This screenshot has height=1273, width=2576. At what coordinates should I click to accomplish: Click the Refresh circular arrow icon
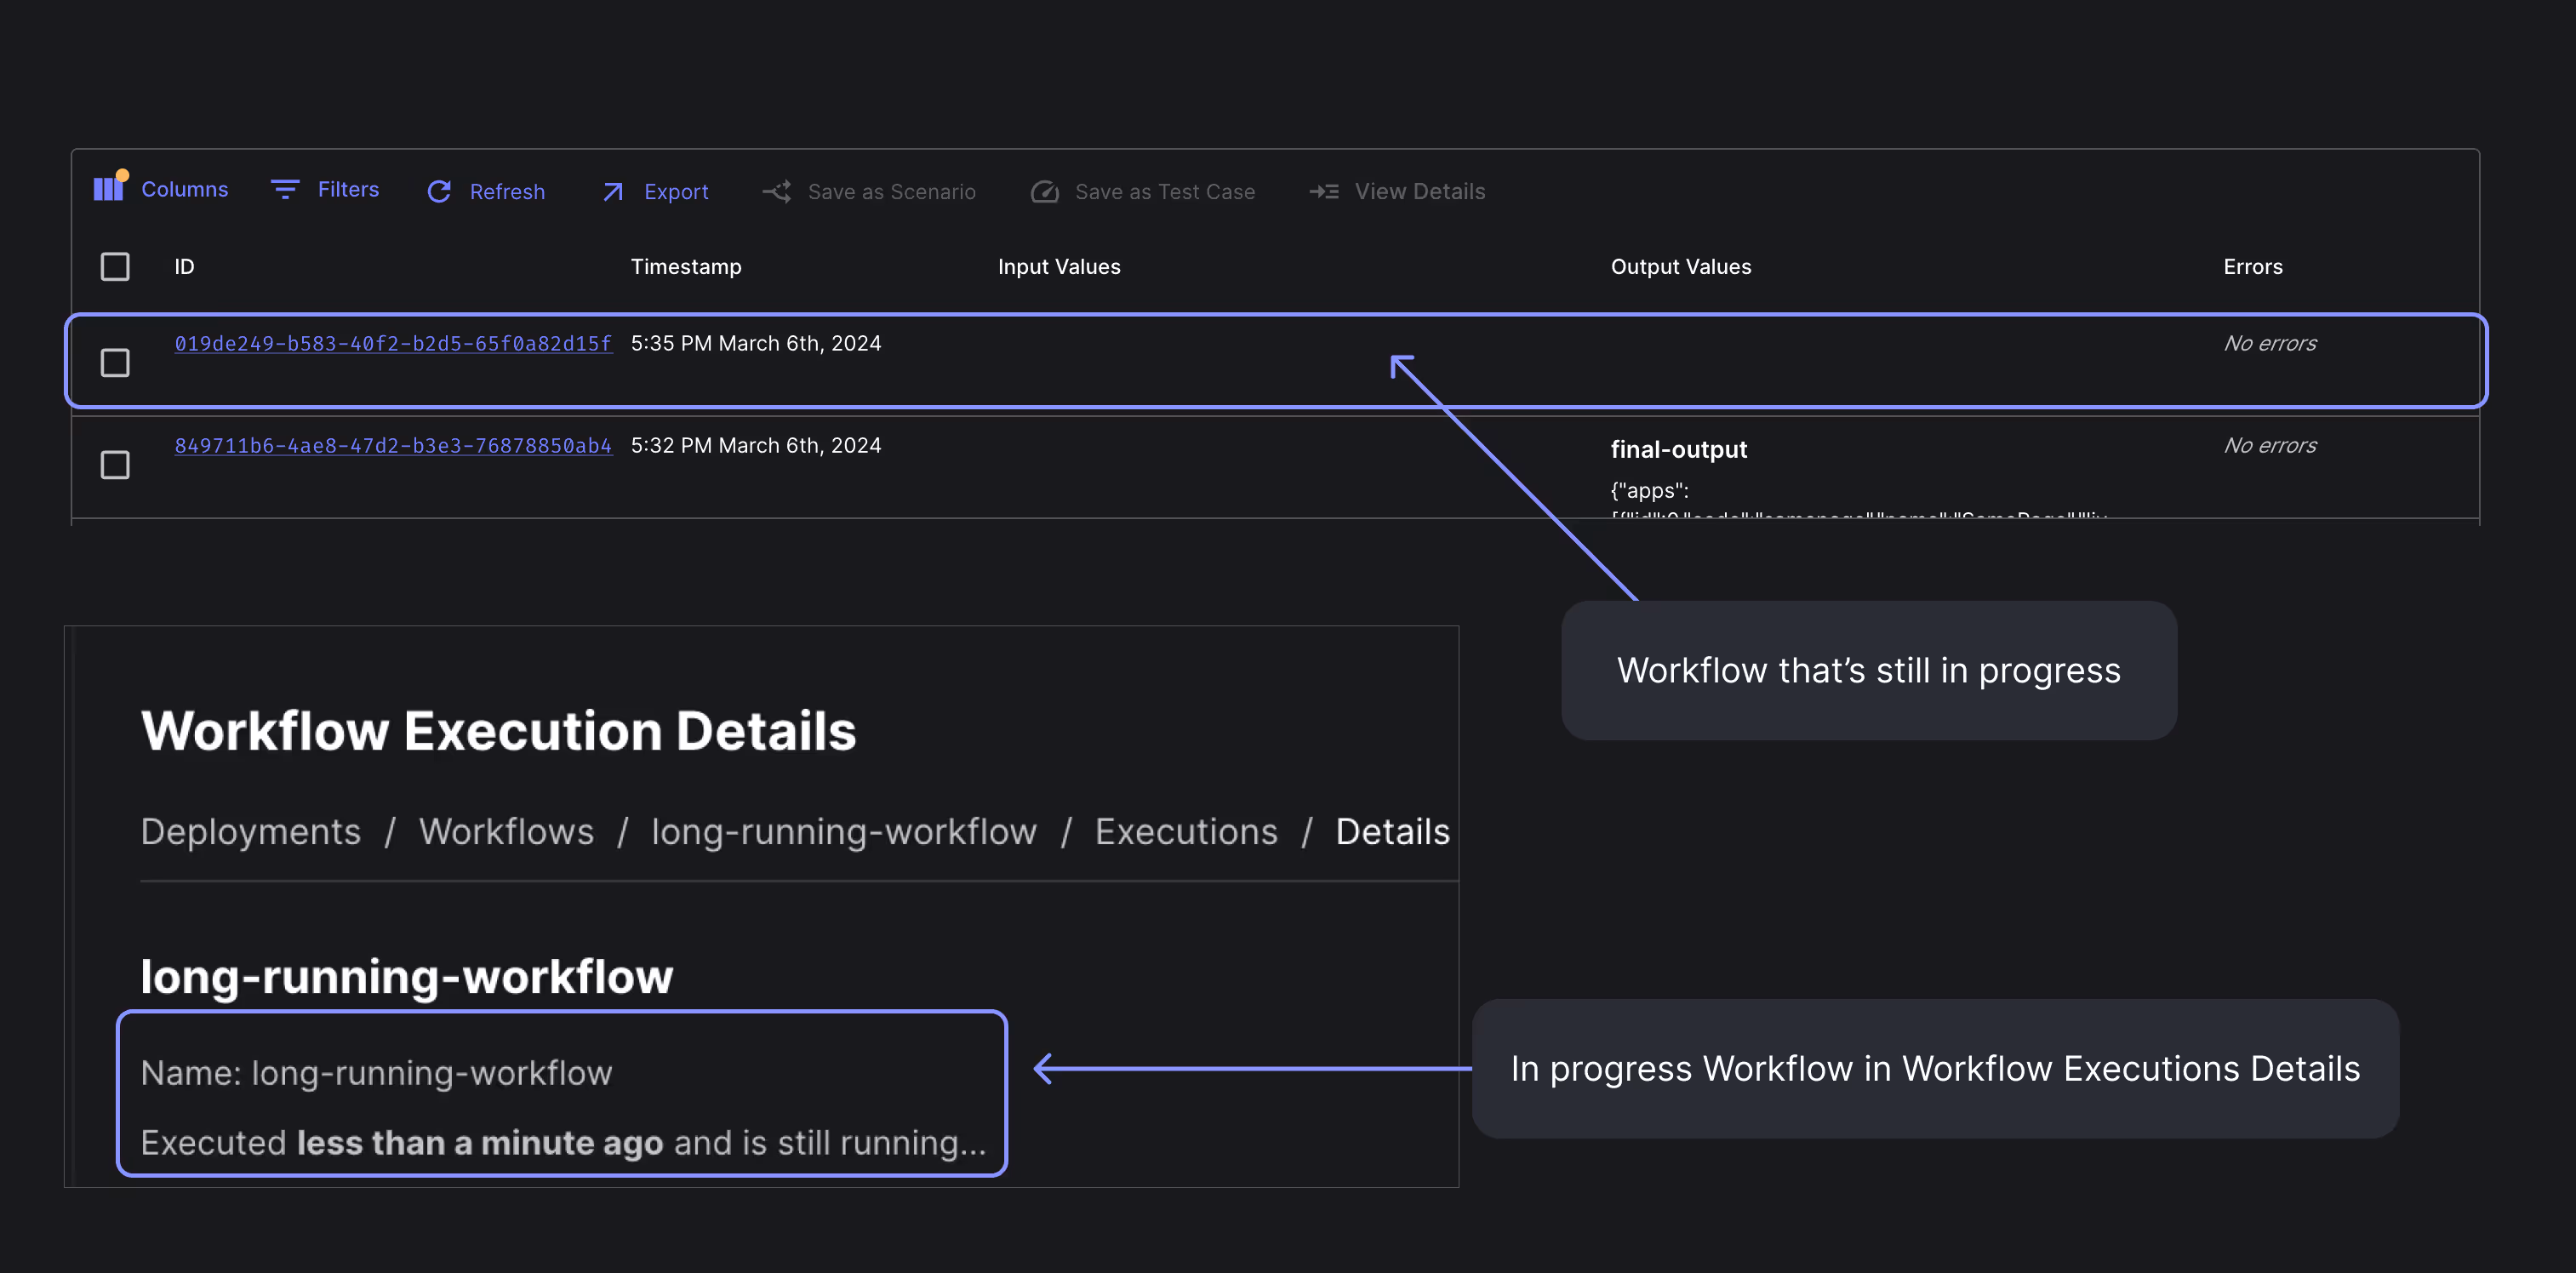[439, 192]
